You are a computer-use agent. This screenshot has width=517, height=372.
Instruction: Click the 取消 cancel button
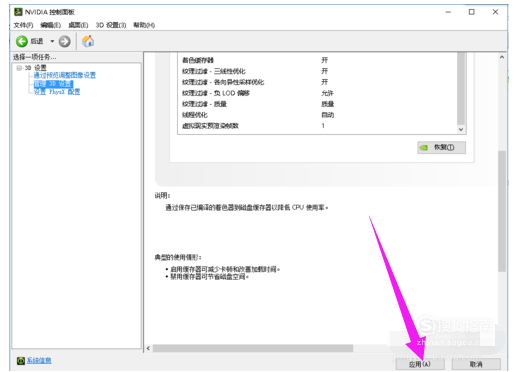click(x=476, y=364)
